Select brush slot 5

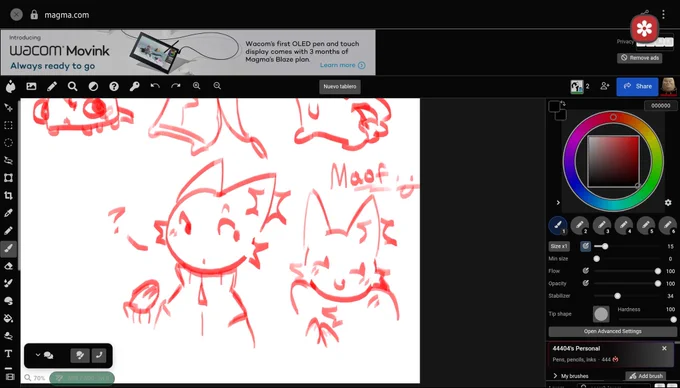click(x=646, y=225)
